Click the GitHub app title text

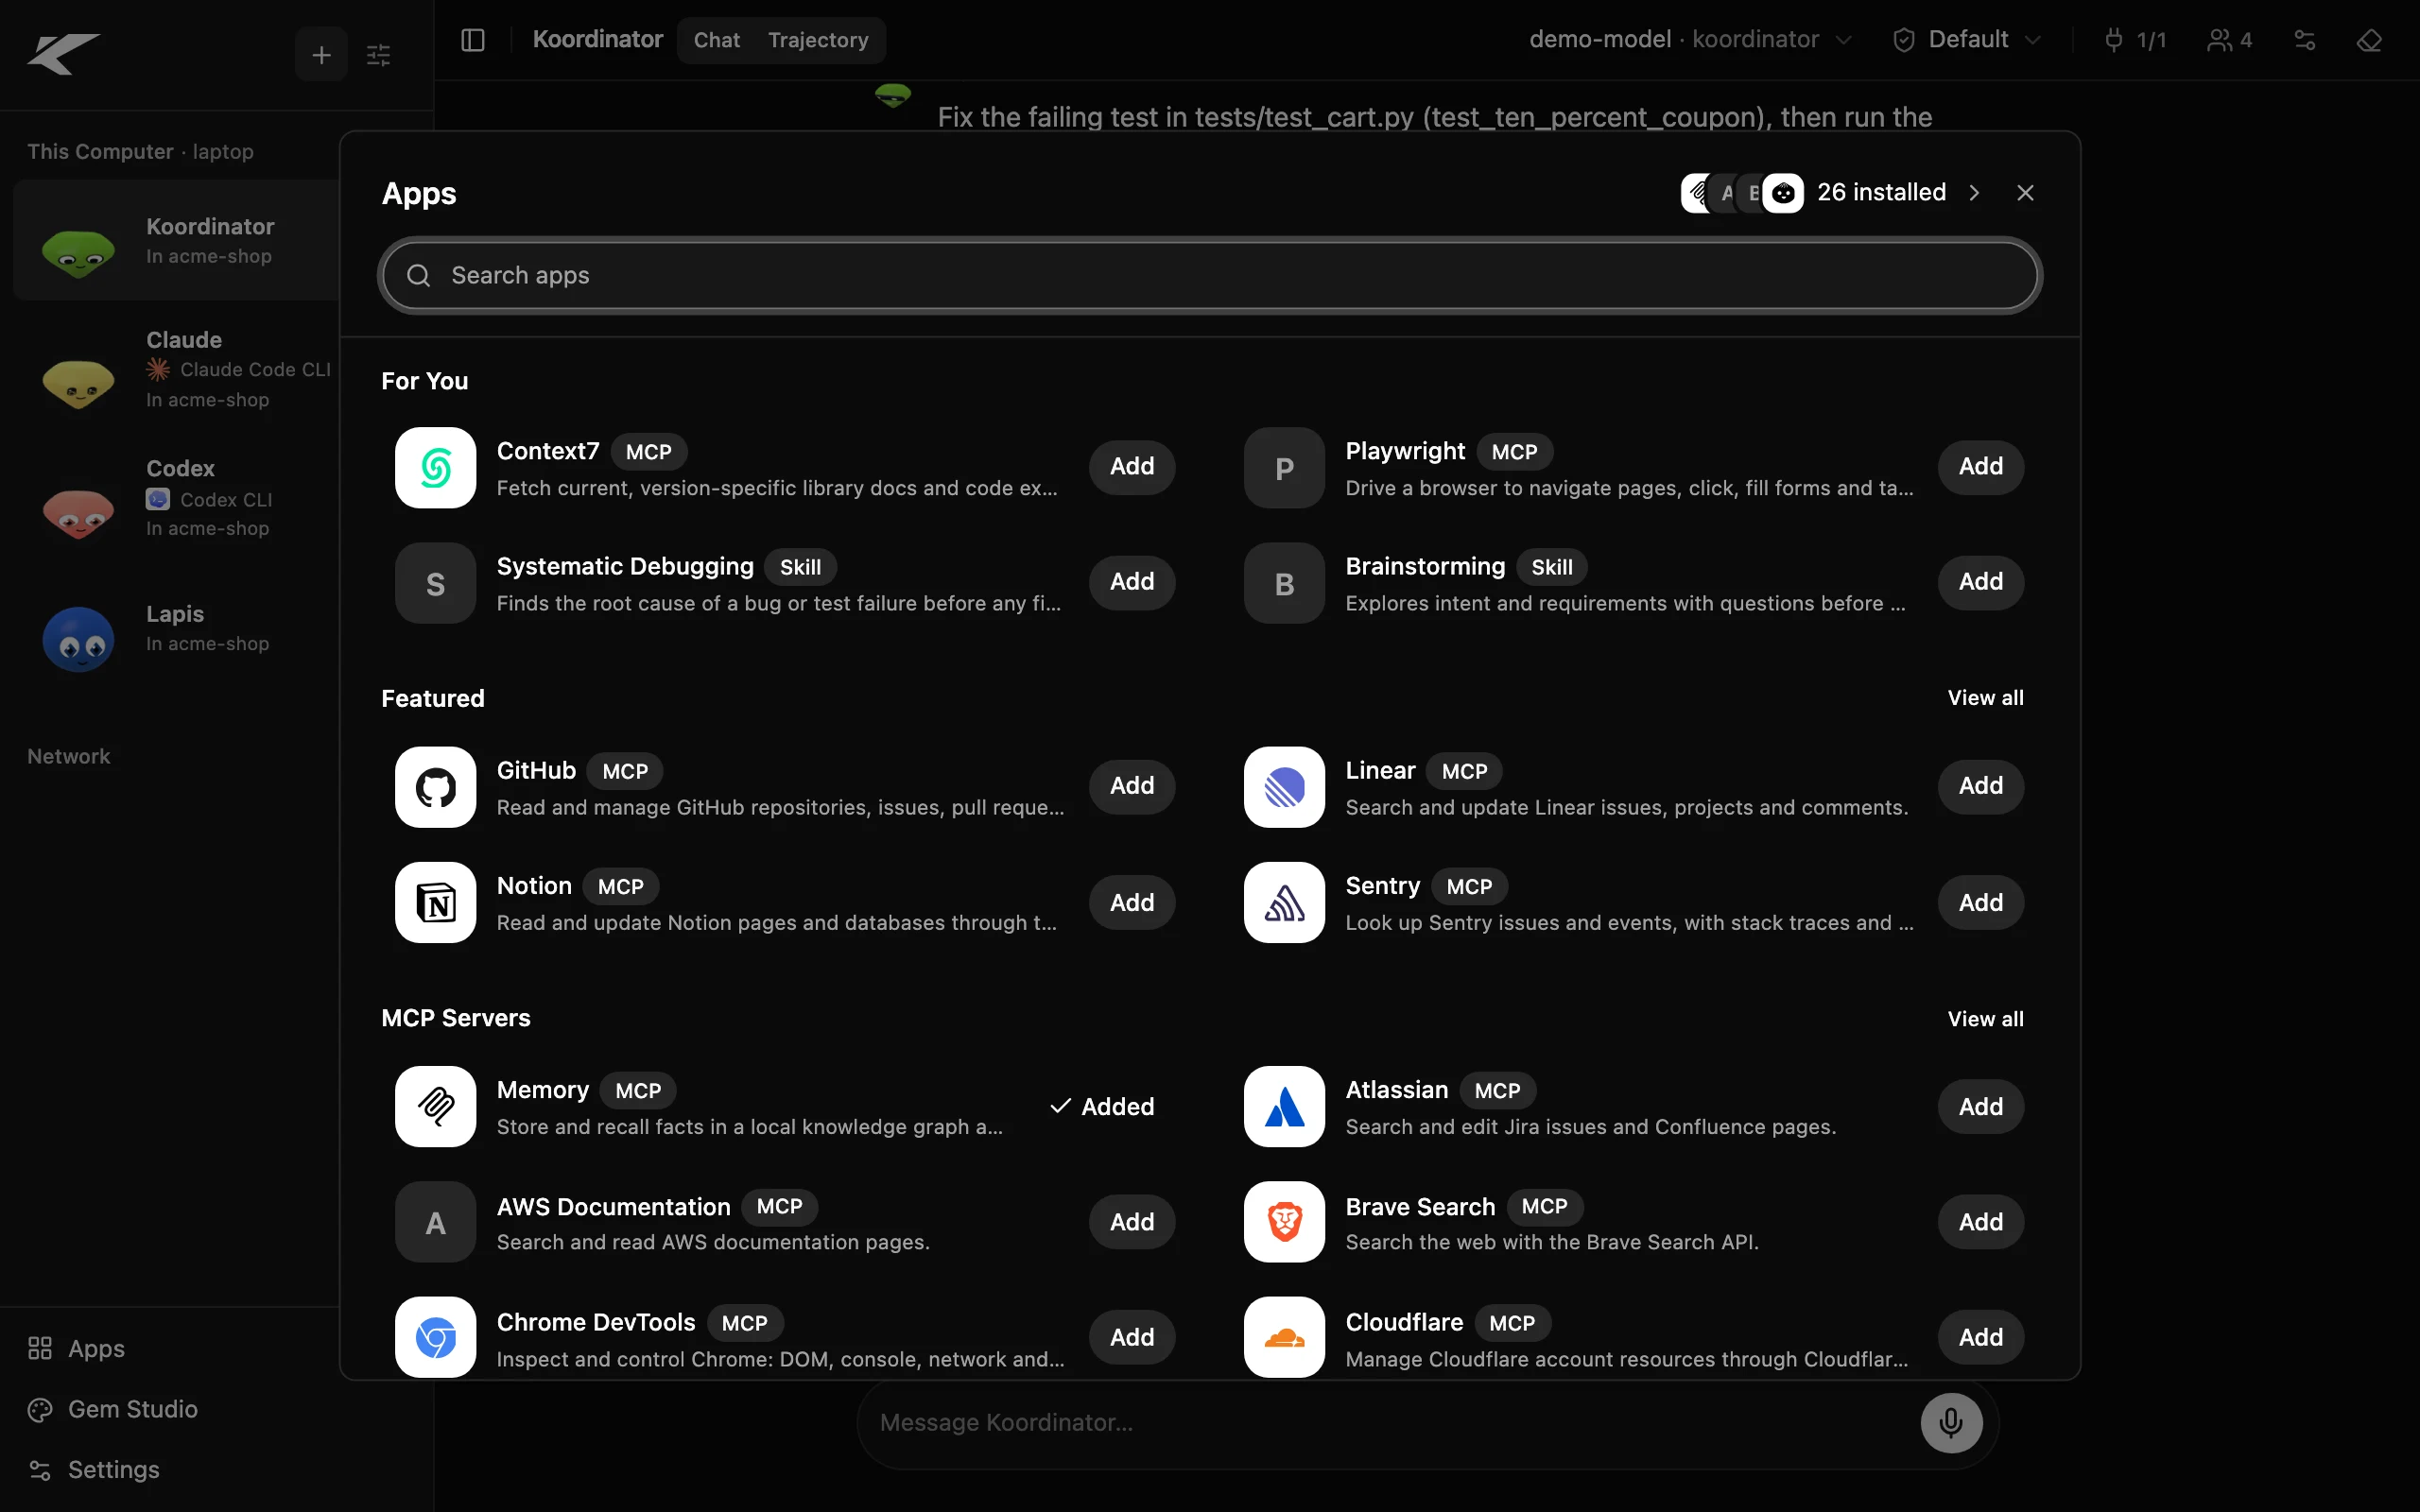tap(536, 770)
